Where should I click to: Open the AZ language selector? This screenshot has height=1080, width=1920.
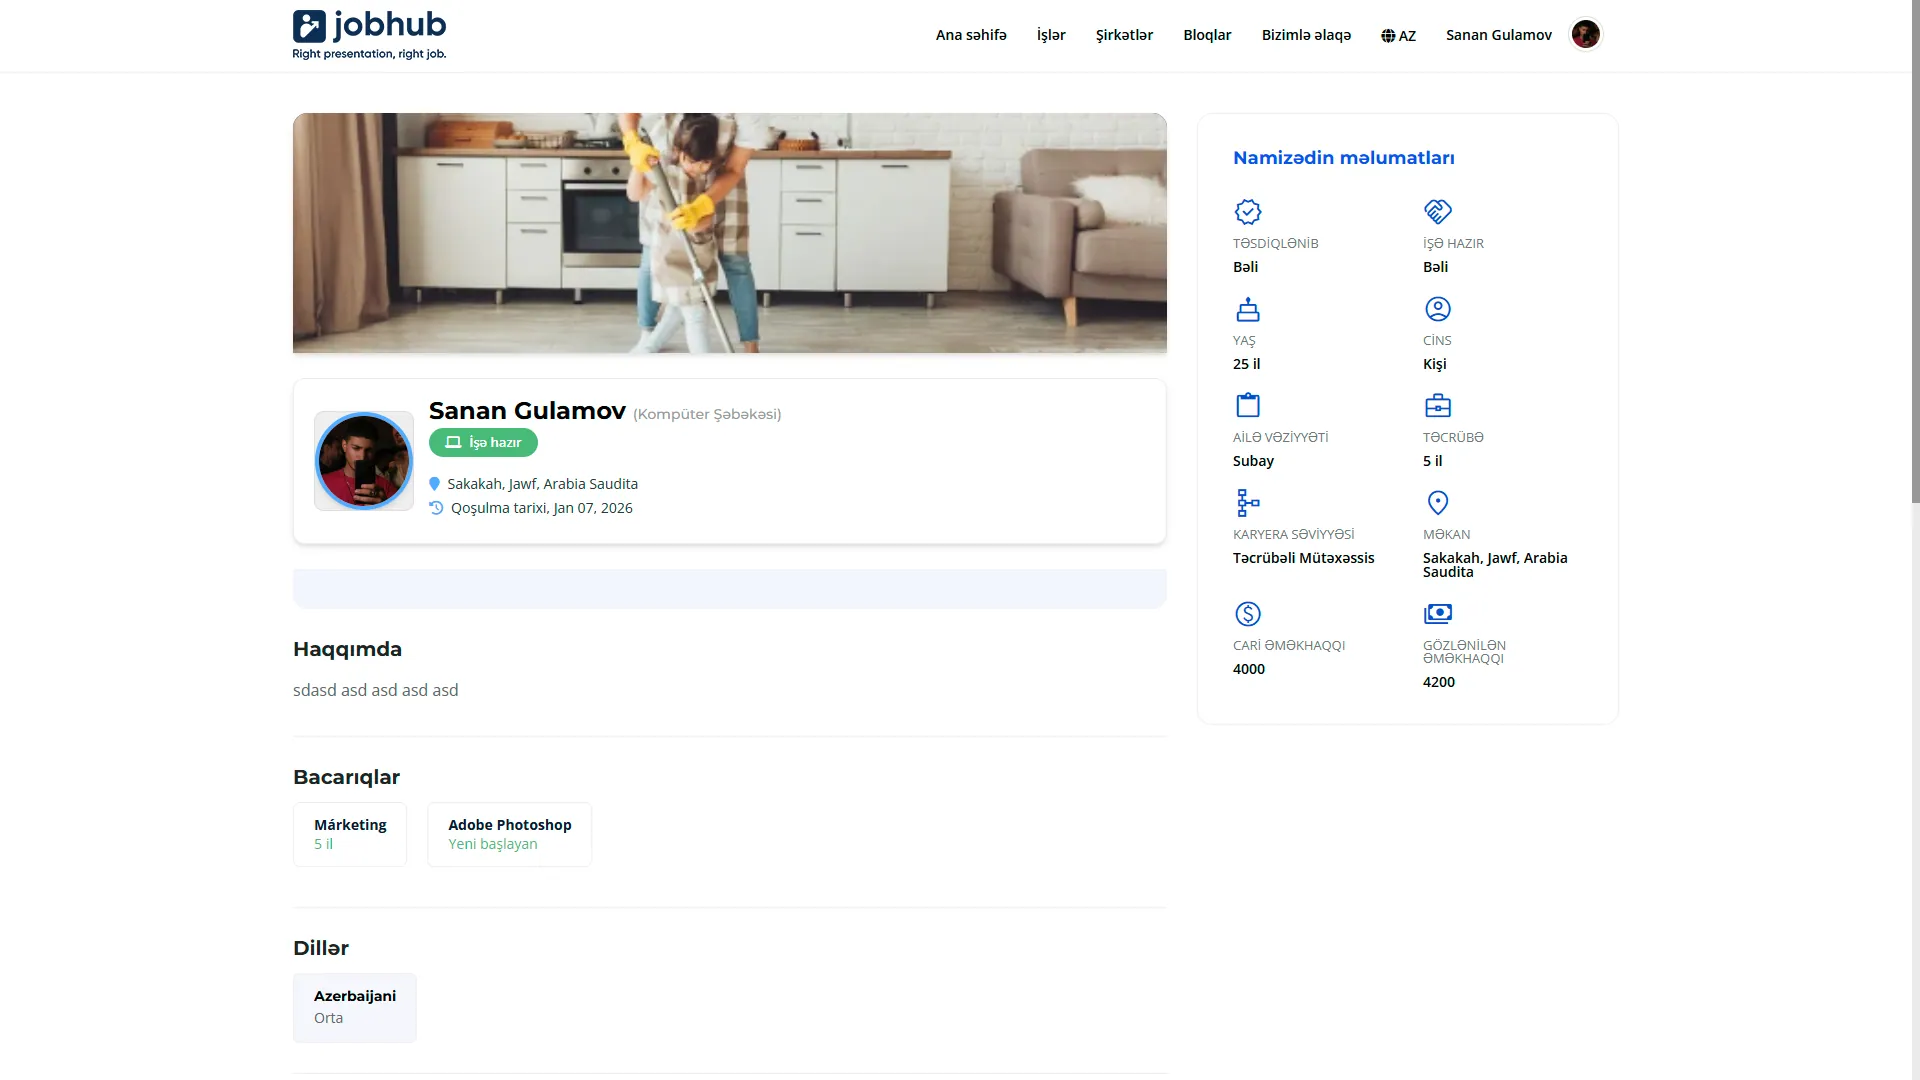click(1398, 36)
